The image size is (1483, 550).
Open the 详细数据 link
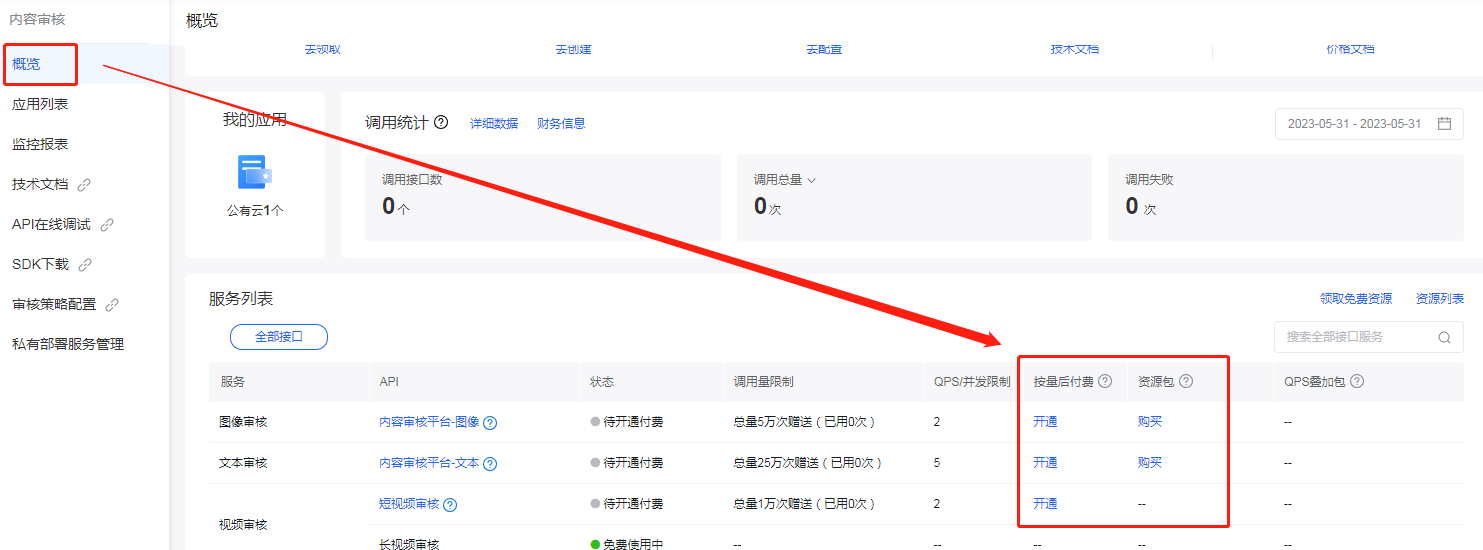tap(494, 123)
